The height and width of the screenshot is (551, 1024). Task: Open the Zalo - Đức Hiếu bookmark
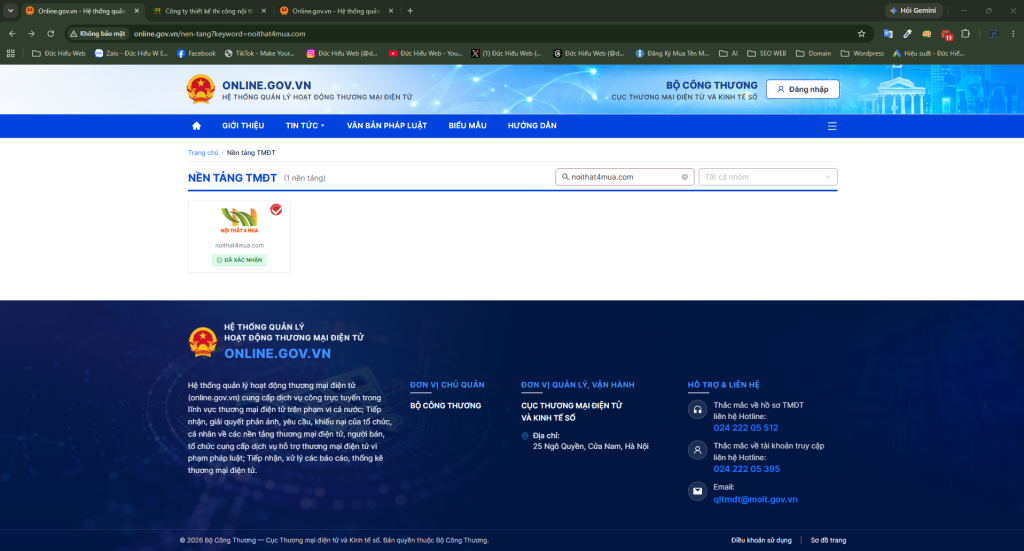tap(131, 54)
